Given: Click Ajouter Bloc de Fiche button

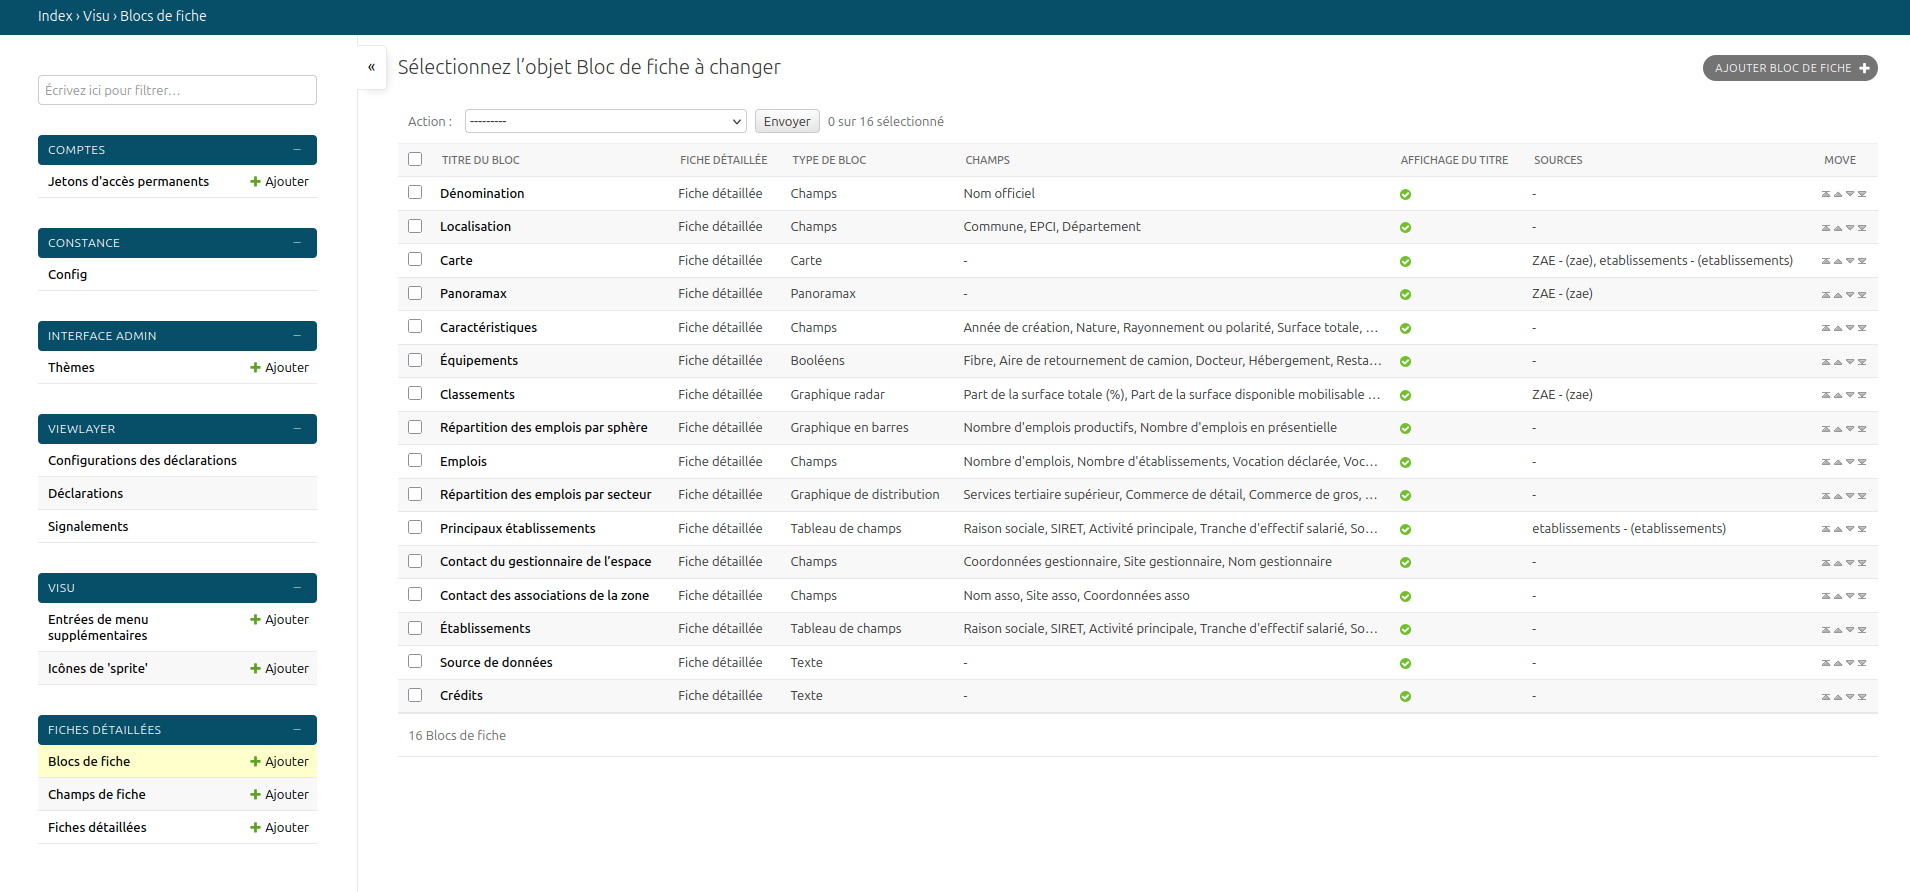Looking at the screenshot, I should pyautogui.click(x=1790, y=68).
